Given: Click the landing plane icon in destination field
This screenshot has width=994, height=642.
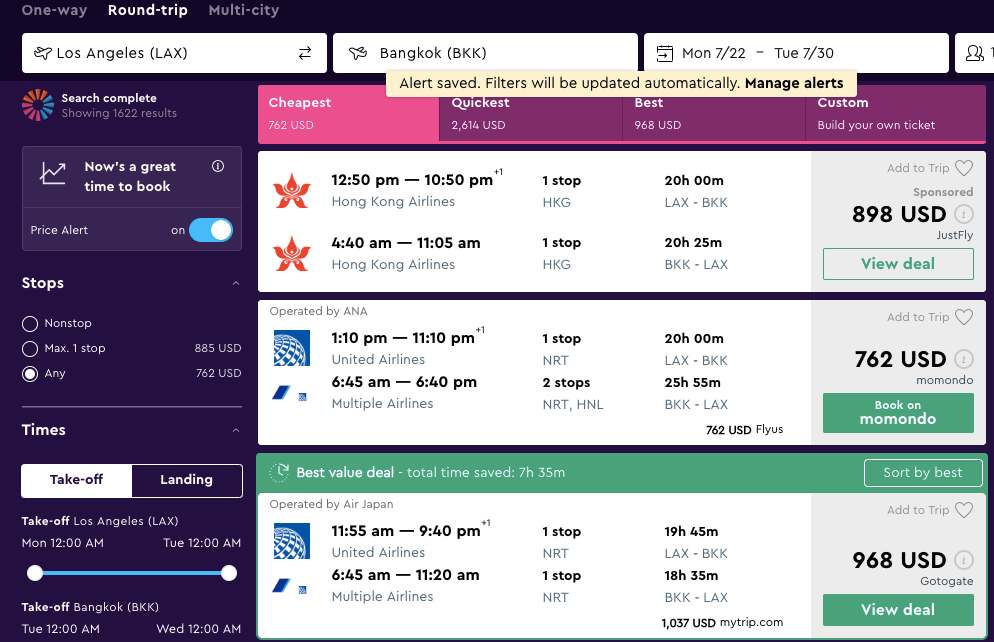Looking at the screenshot, I should [358, 53].
